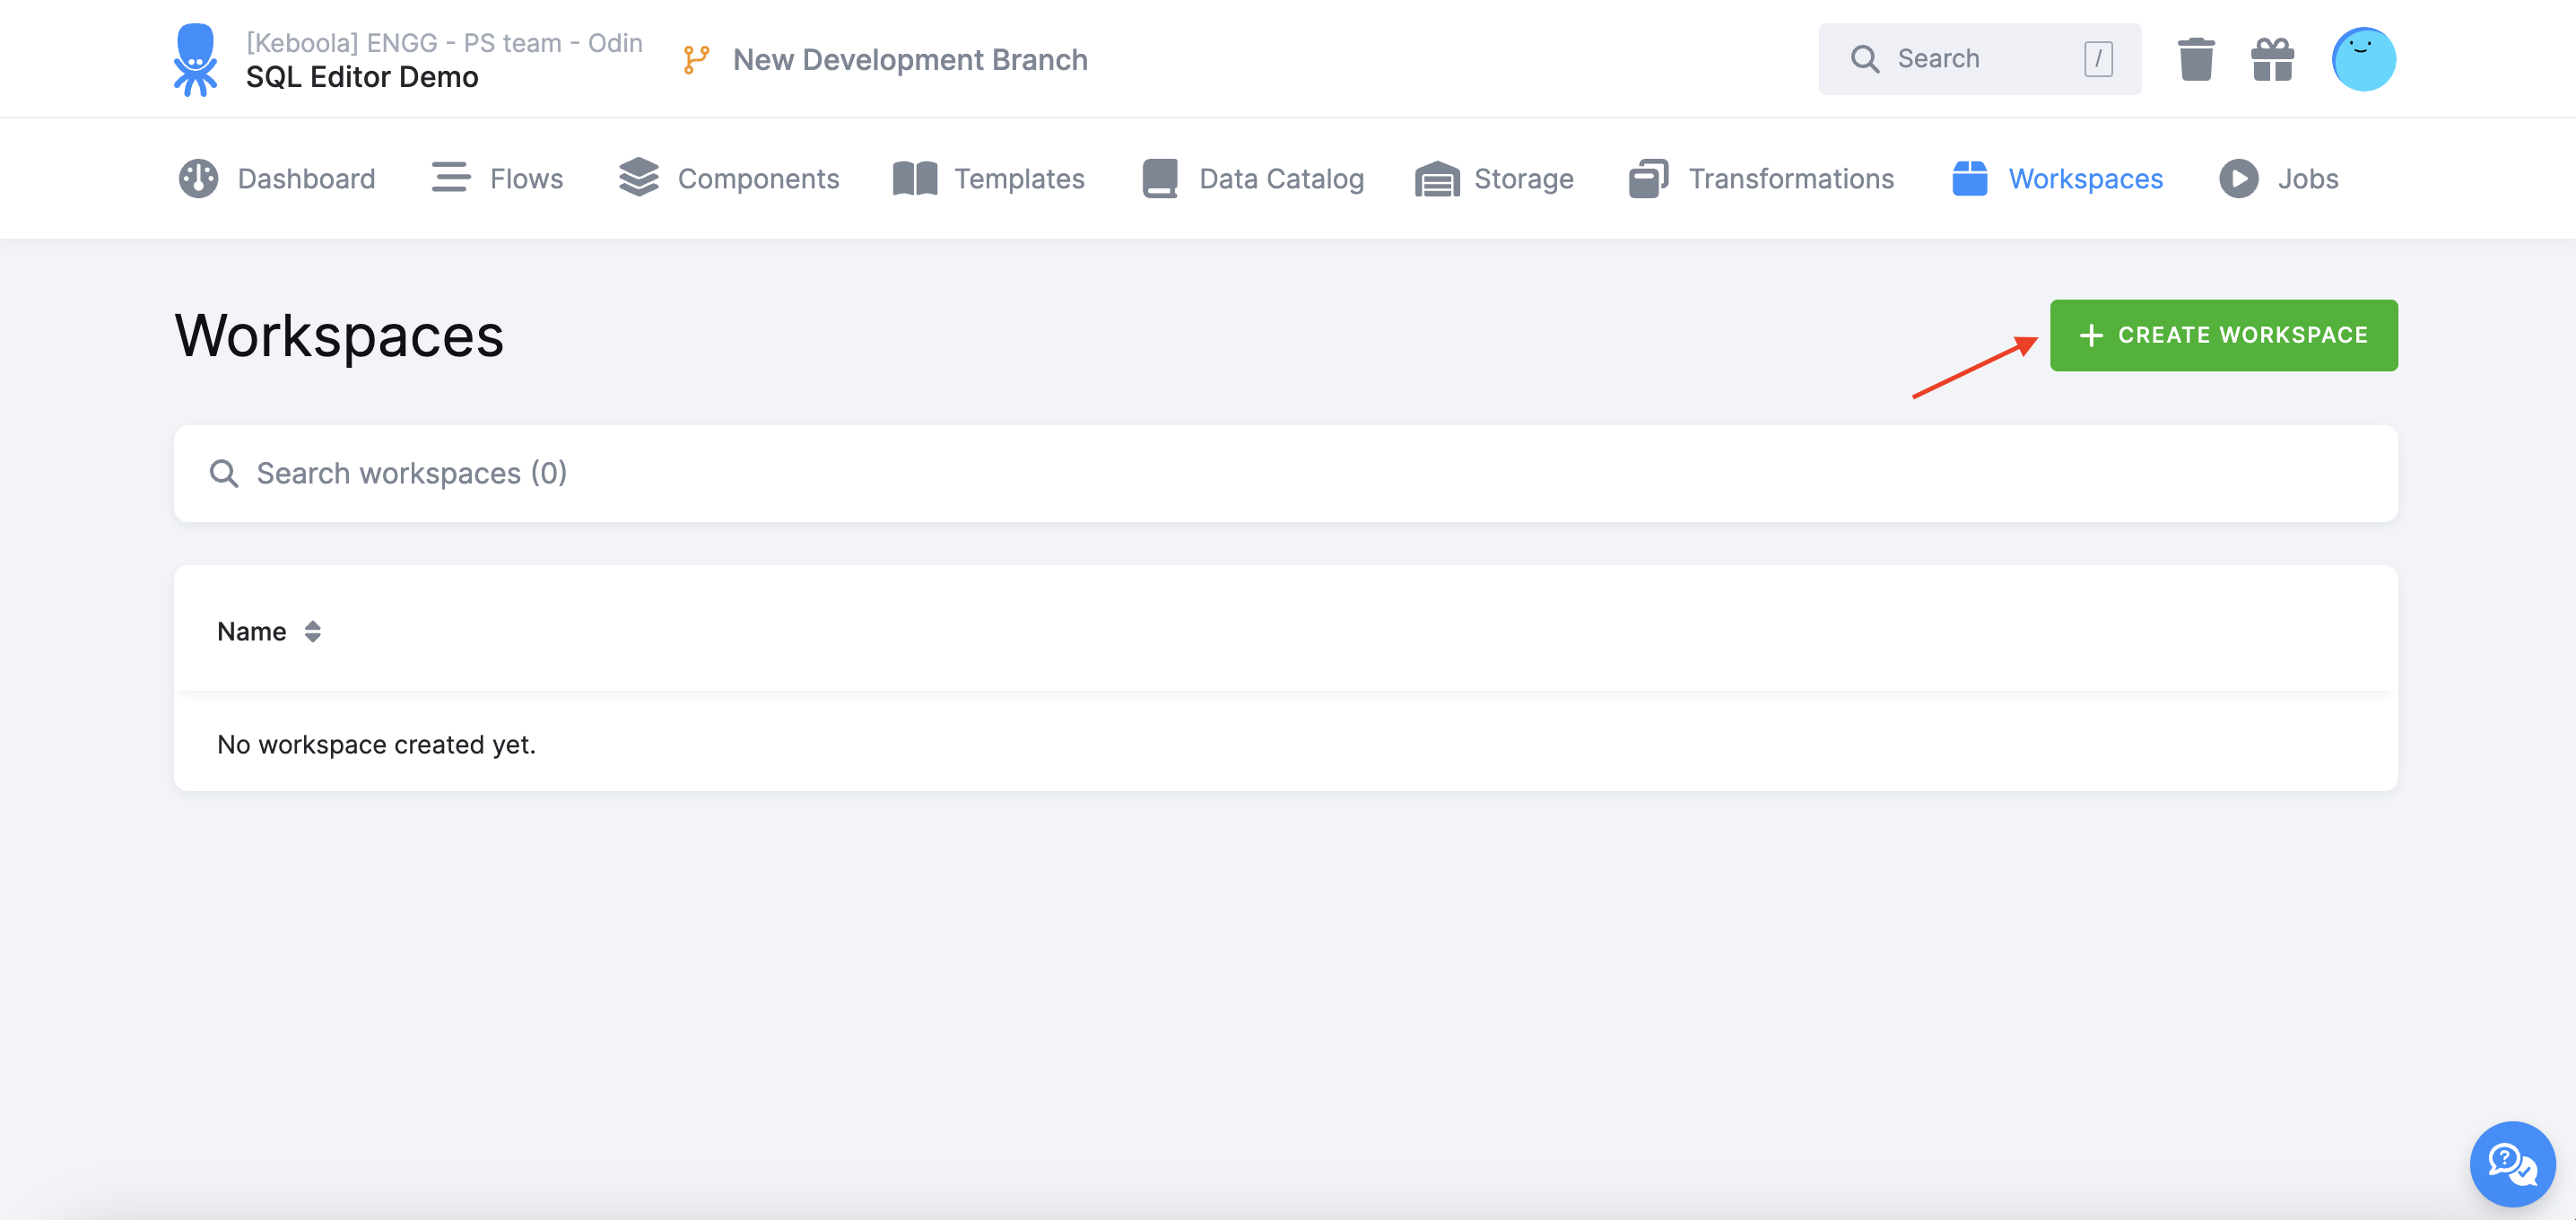Open the support chat bubble
Viewport: 2576px width, 1220px height.
(x=2511, y=1163)
